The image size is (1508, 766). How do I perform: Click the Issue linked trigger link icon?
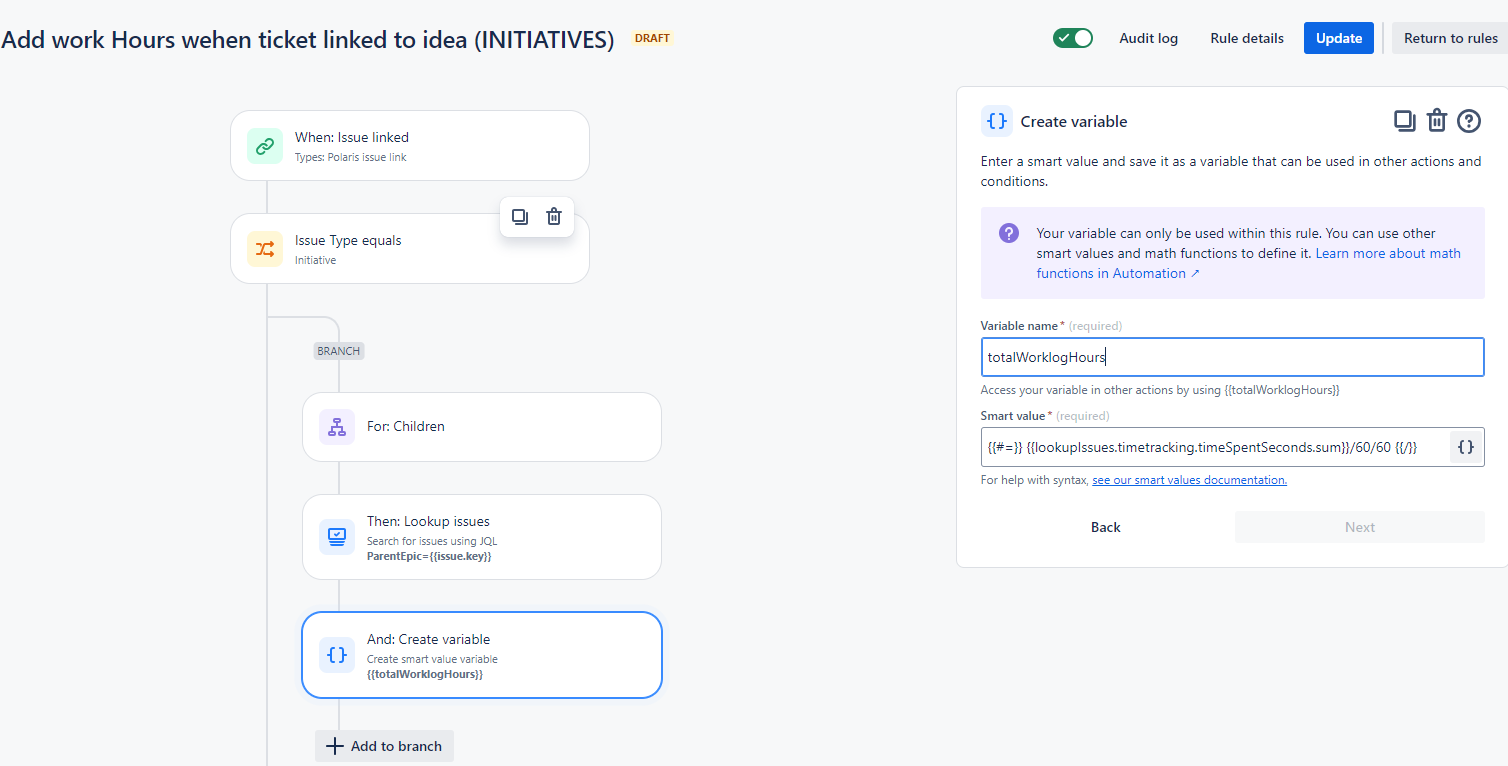[265, 146]
